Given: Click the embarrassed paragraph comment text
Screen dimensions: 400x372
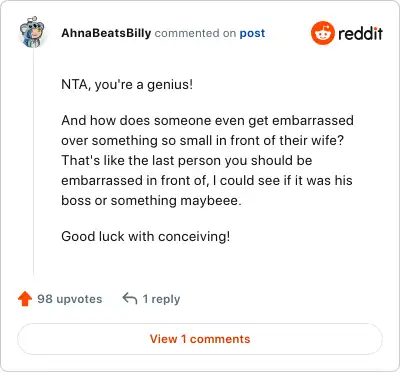Looking at the screenshot, I should [x=207, y=160].
